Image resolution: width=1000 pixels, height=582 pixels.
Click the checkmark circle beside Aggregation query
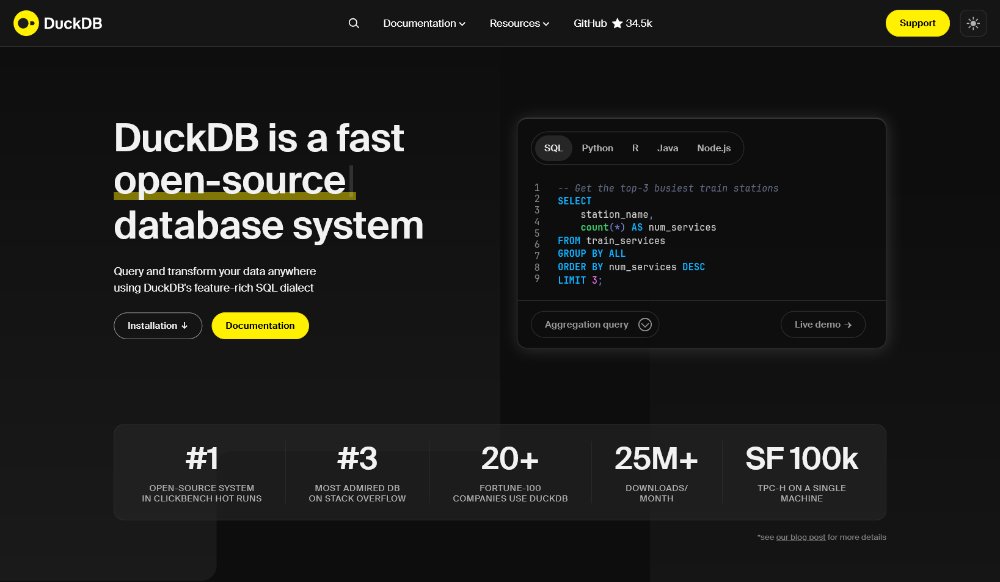(x=645, y=324)
